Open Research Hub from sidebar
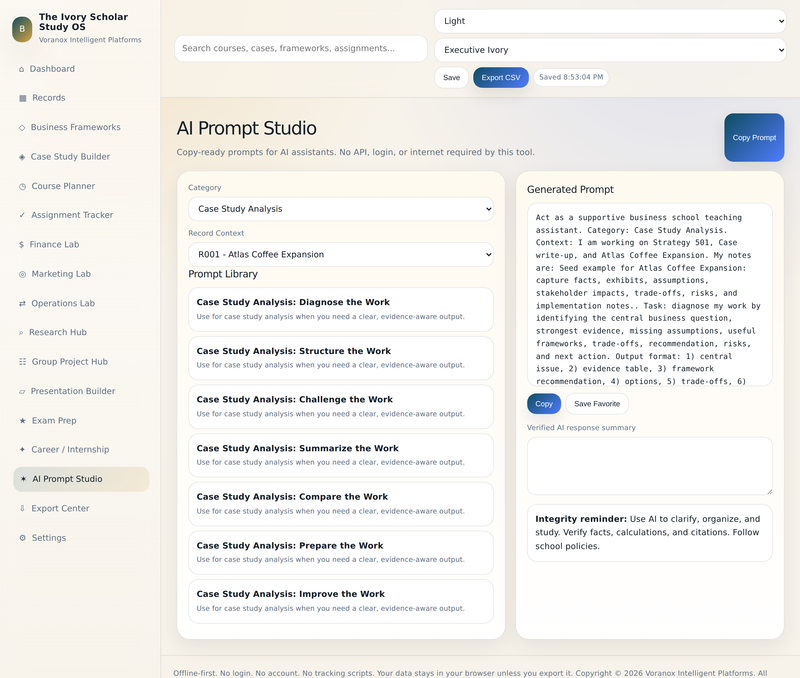800x678 pixels. [x=81, y=333]
